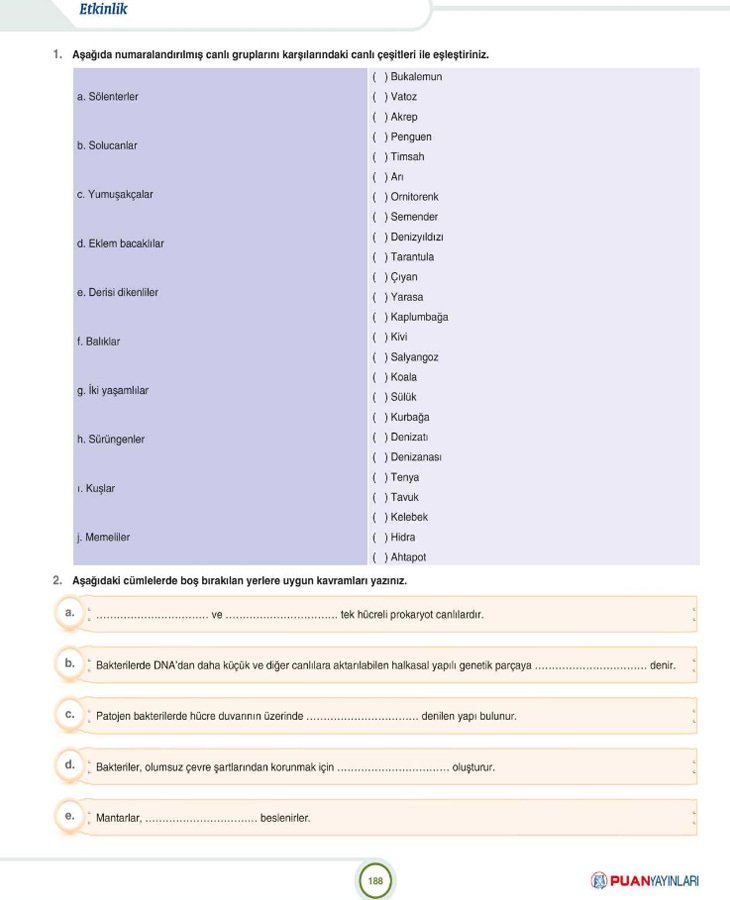Select the 'a. Sölenterler' group label
The width and height of the screenshot is (730, 900).
point(108,97)
